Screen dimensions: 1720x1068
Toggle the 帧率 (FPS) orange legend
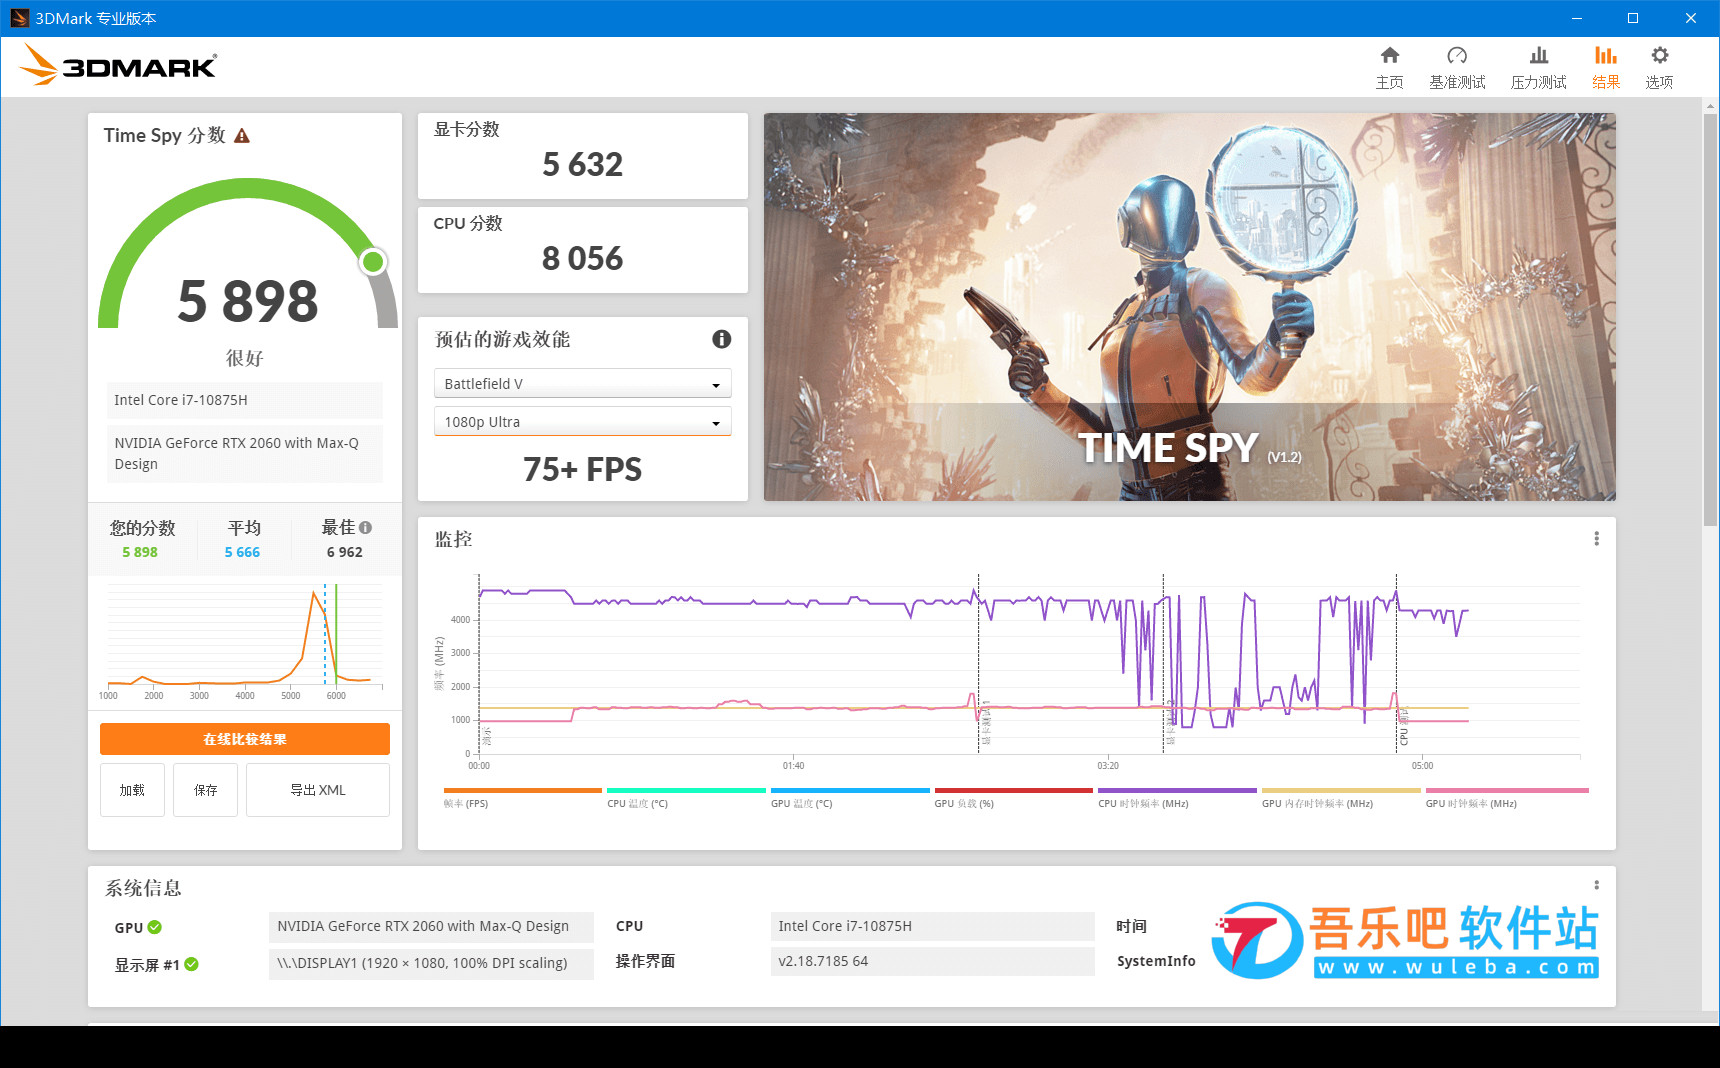(522, 798)
